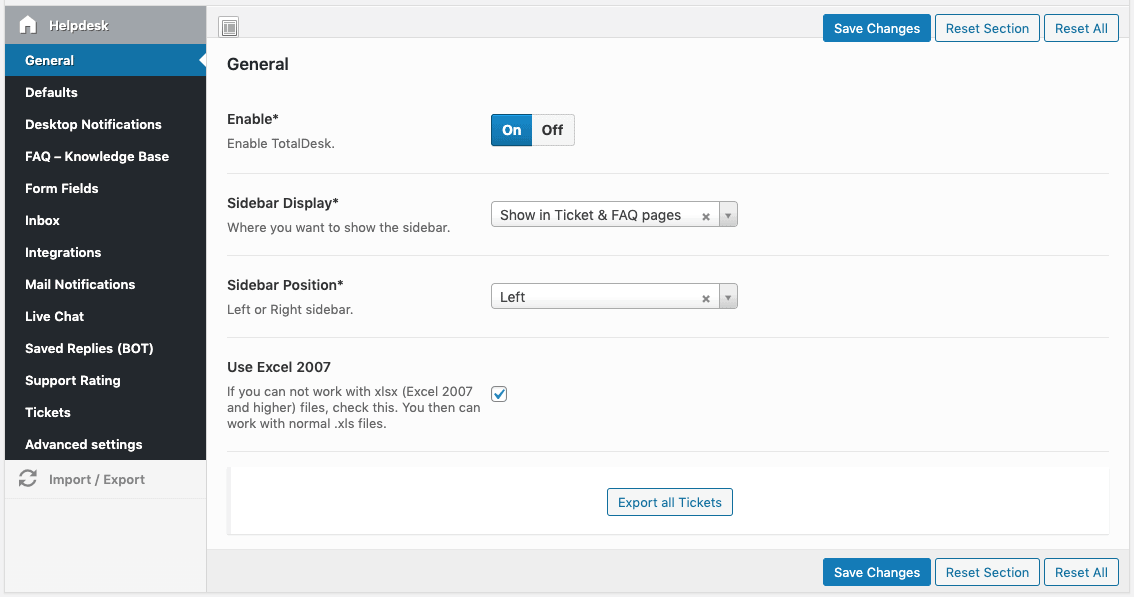Image resolution: width=1134 pixels, height=597 pixels.
Task: Click Reset All in the top bar
Action: 1081,28
